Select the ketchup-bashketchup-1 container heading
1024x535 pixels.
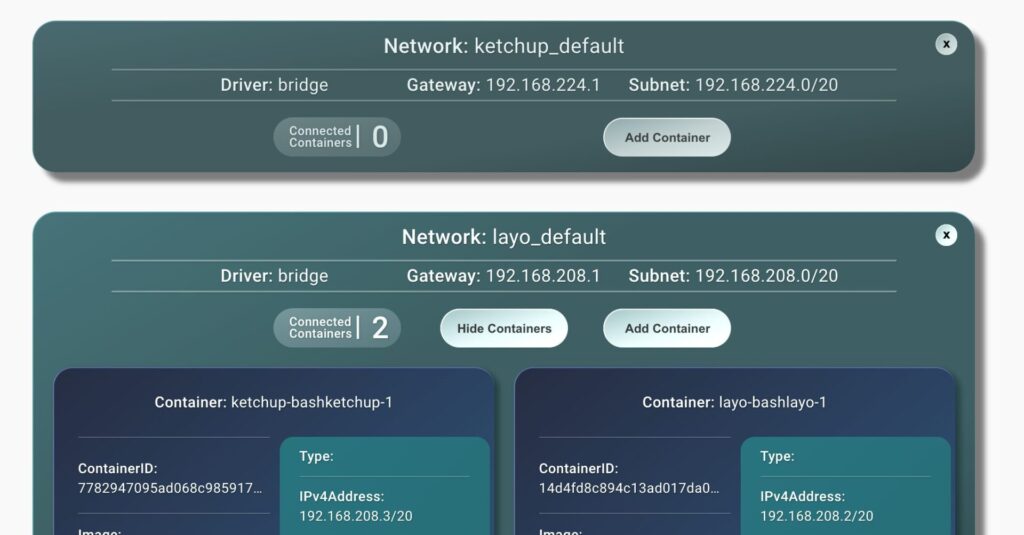pyautogui.click(x=273, y=402)
